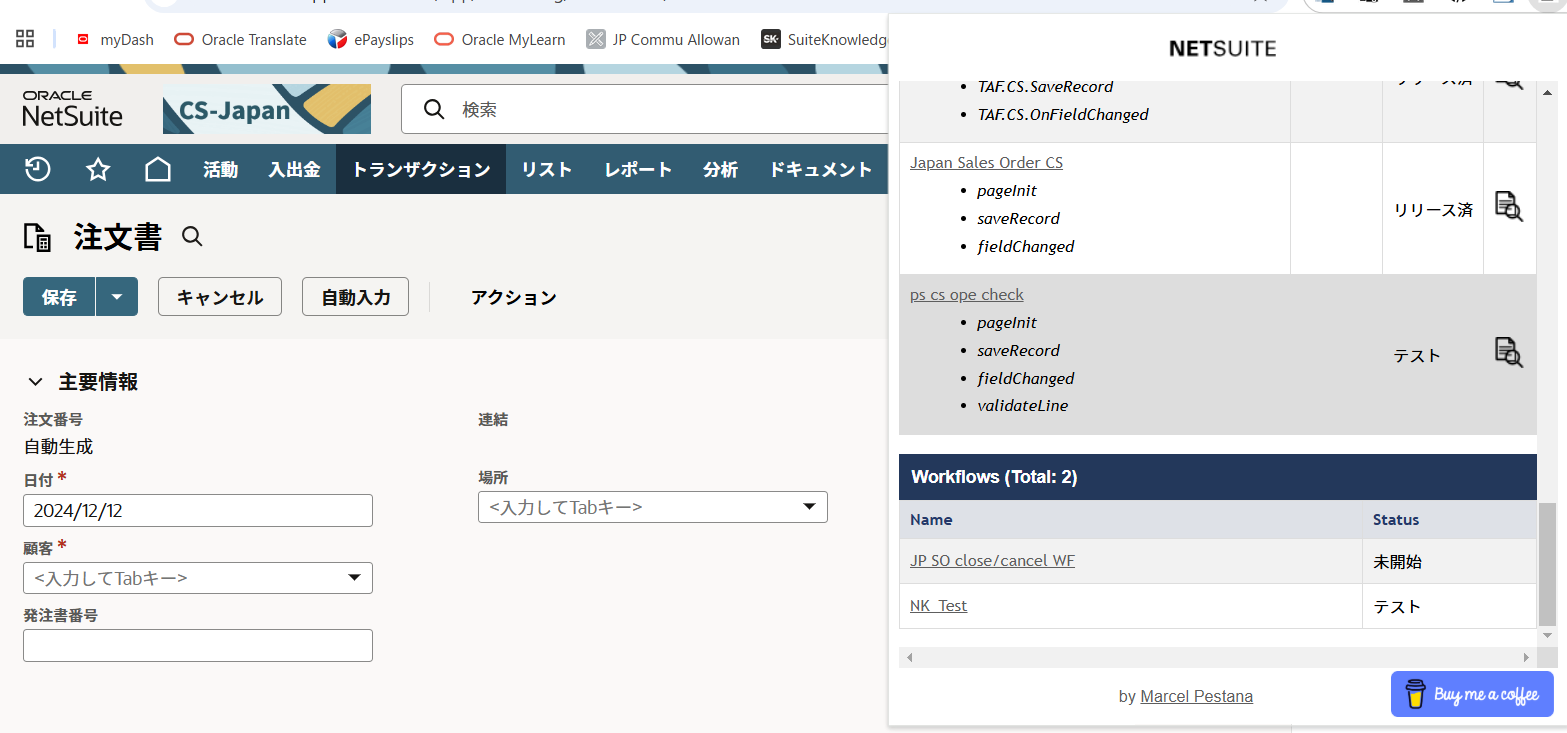Open the 入出金 menu
Image resolution: width=1567 pixels, height=733 pixels.
click(x=294, y=169)
